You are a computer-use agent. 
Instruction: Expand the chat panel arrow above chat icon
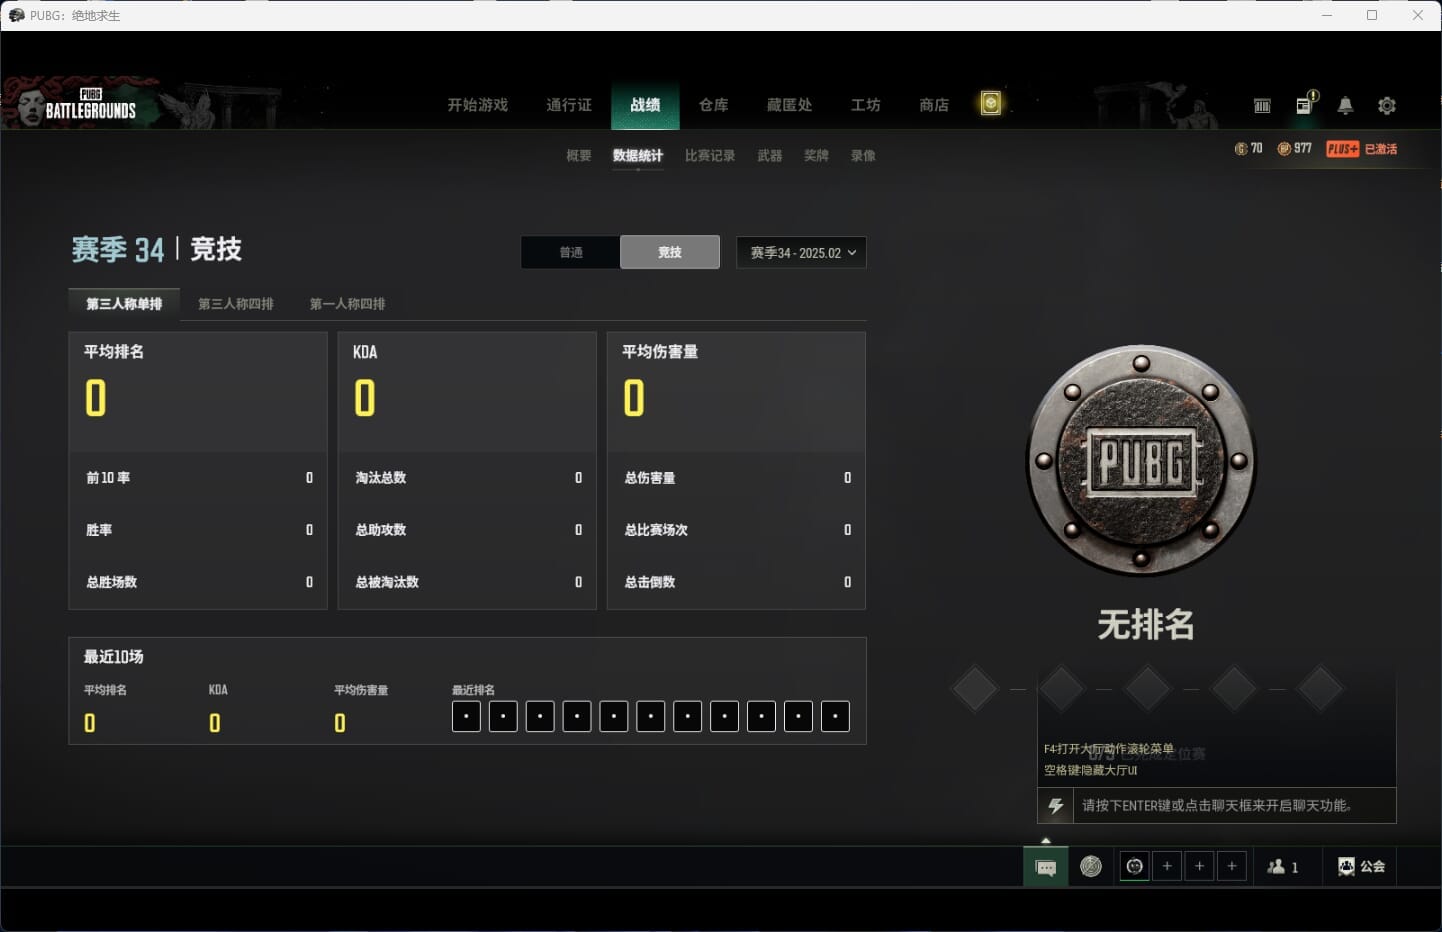tap(1046, 841)
